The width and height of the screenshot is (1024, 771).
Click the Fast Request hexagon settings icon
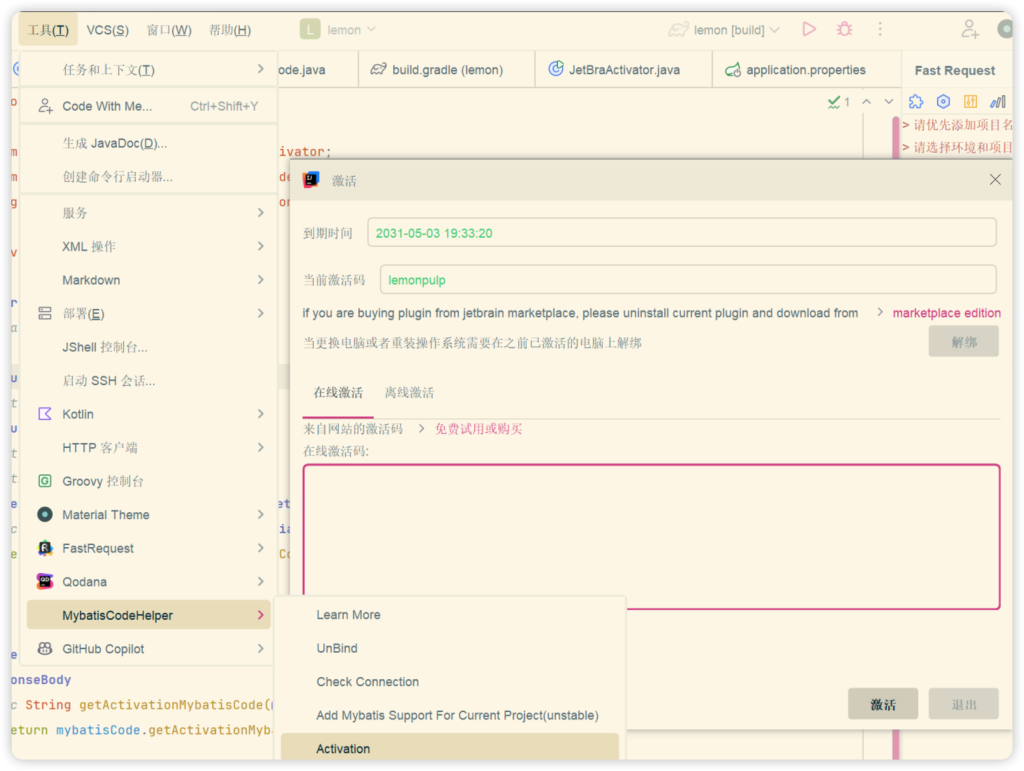943,102
